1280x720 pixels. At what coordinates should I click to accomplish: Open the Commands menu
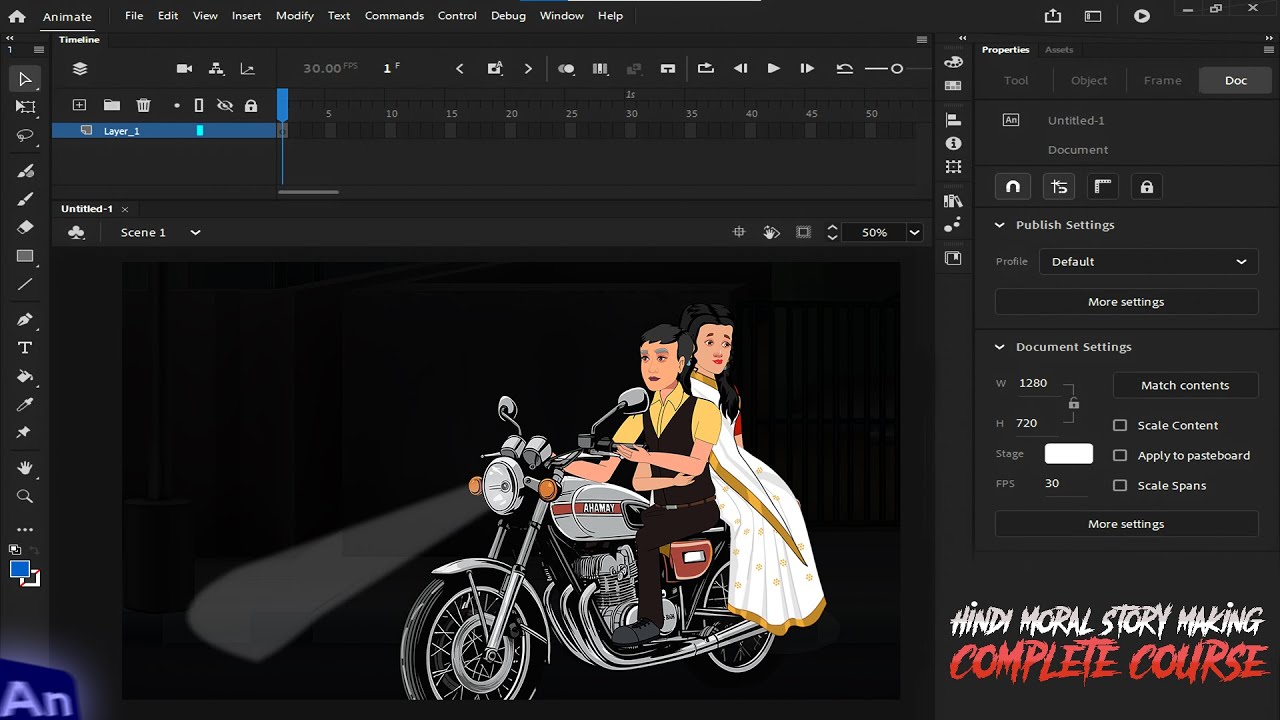coord(394,16)
